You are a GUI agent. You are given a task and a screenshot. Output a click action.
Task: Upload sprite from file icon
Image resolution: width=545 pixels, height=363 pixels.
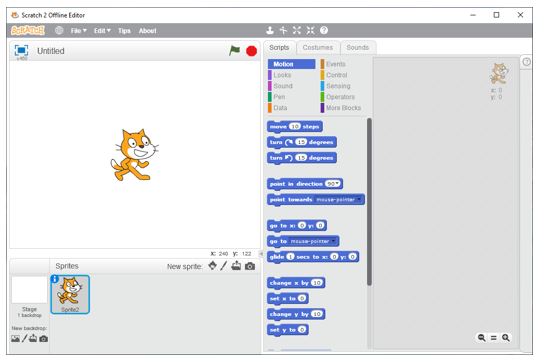coord(236,266)
